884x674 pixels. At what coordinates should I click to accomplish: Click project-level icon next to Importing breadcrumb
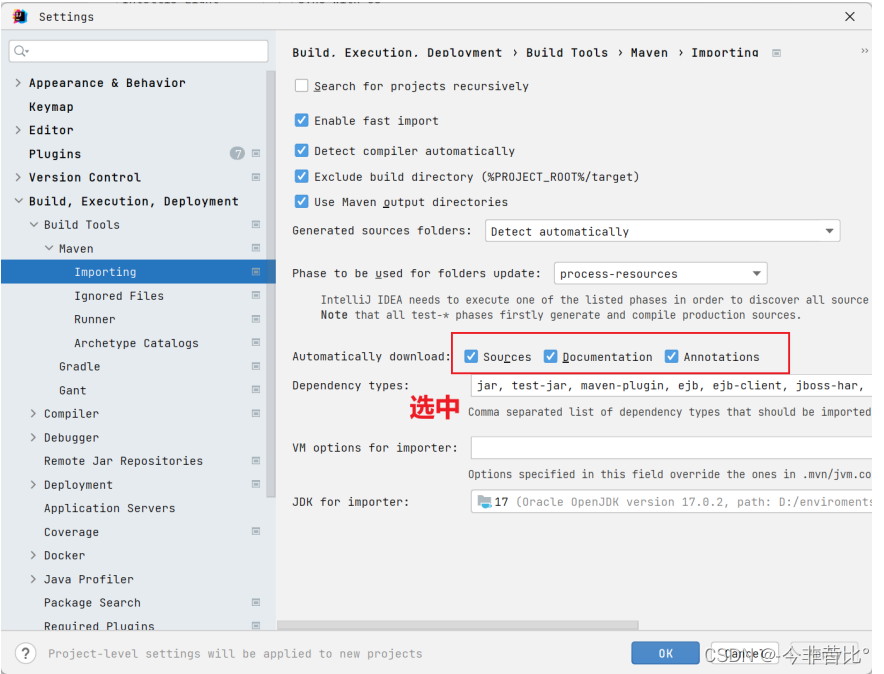(x=777, y=53)
